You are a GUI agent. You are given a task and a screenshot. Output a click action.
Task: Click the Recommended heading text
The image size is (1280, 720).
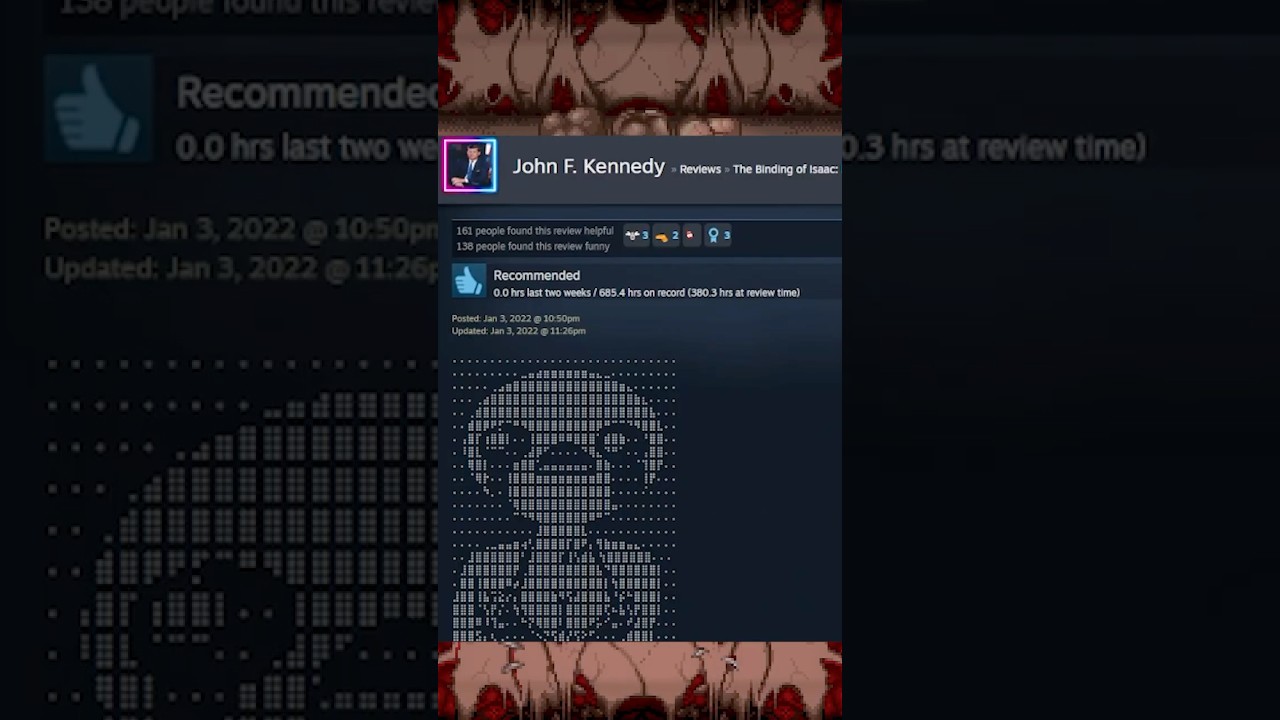point(536,275)
